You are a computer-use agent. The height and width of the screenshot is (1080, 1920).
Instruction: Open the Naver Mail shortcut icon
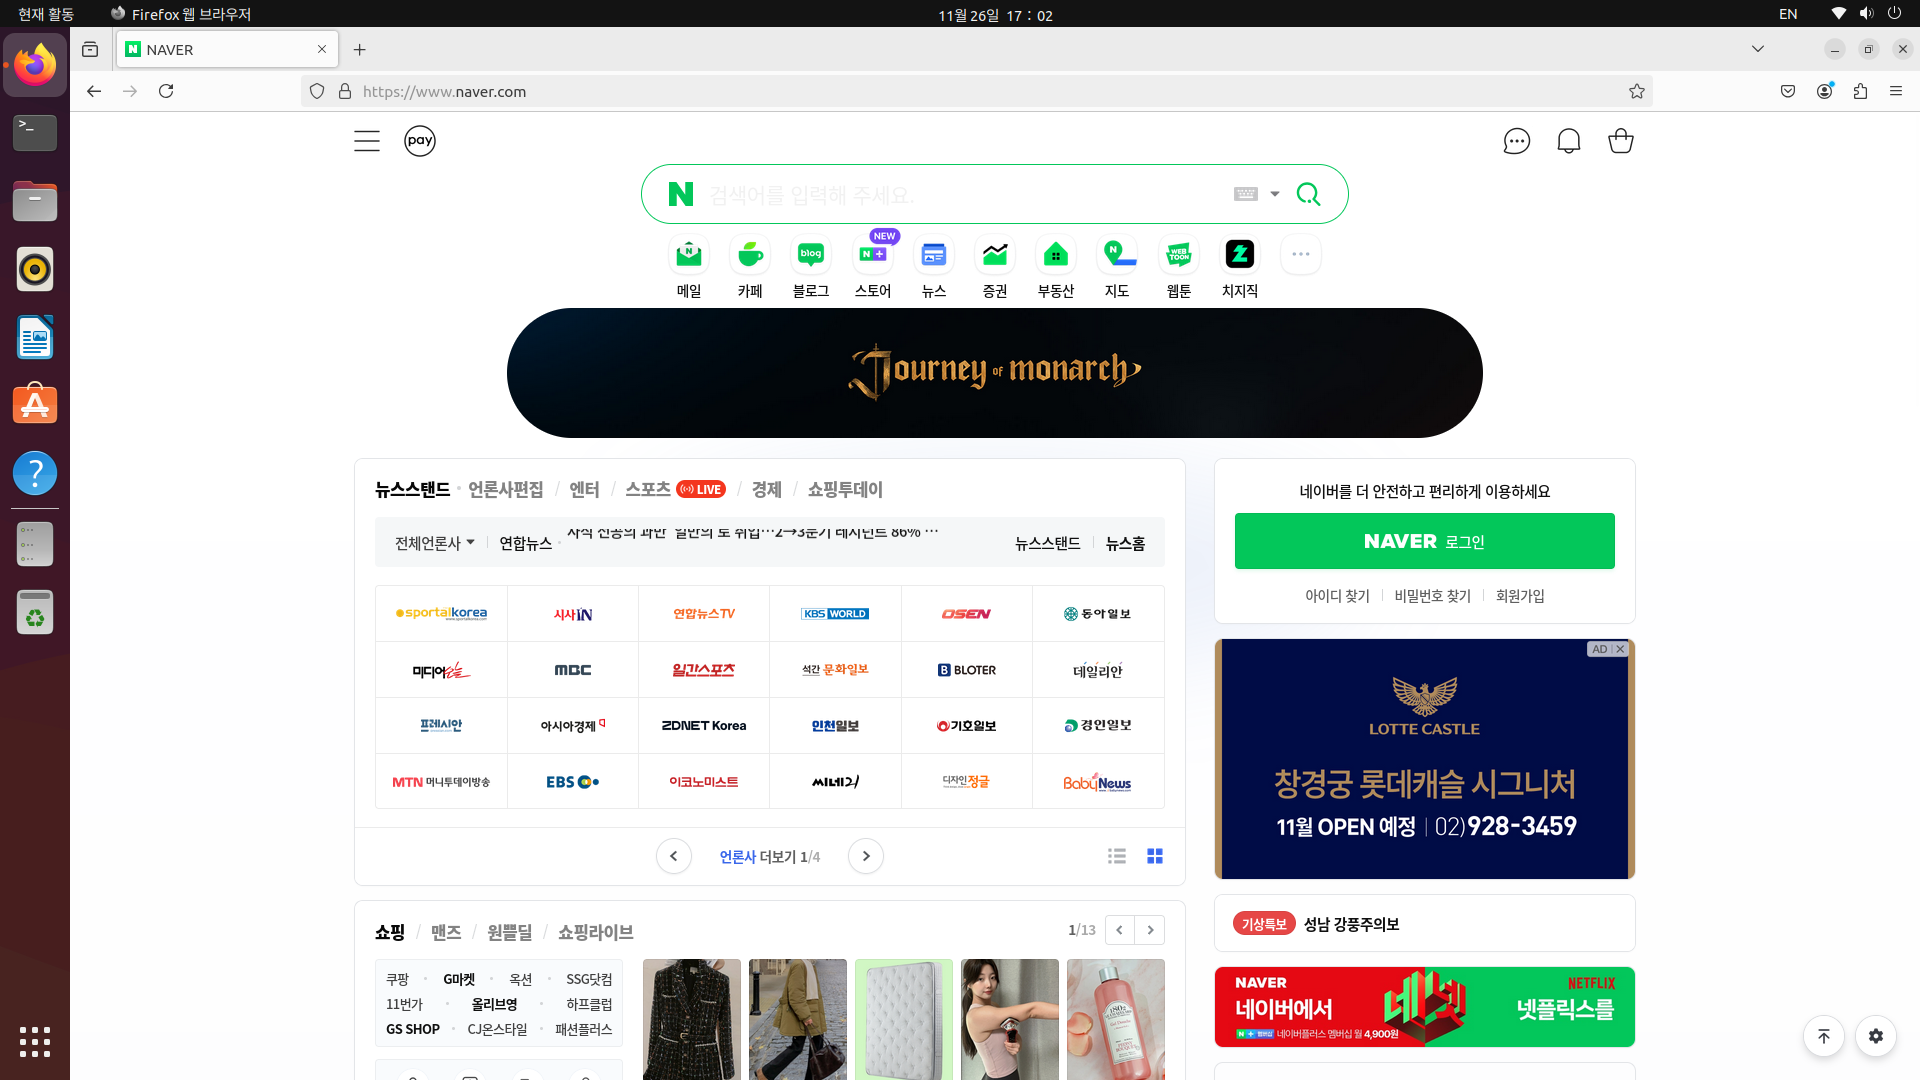coord(688,256)
